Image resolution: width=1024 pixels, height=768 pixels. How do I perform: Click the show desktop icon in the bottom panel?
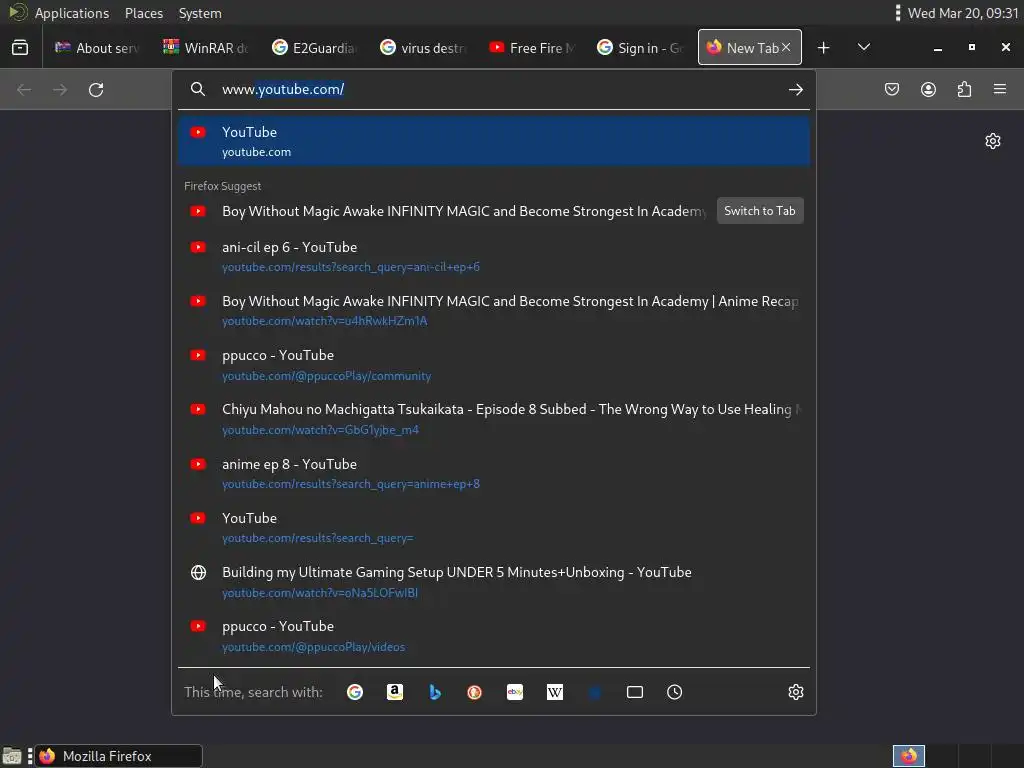(x=12, y=756)
